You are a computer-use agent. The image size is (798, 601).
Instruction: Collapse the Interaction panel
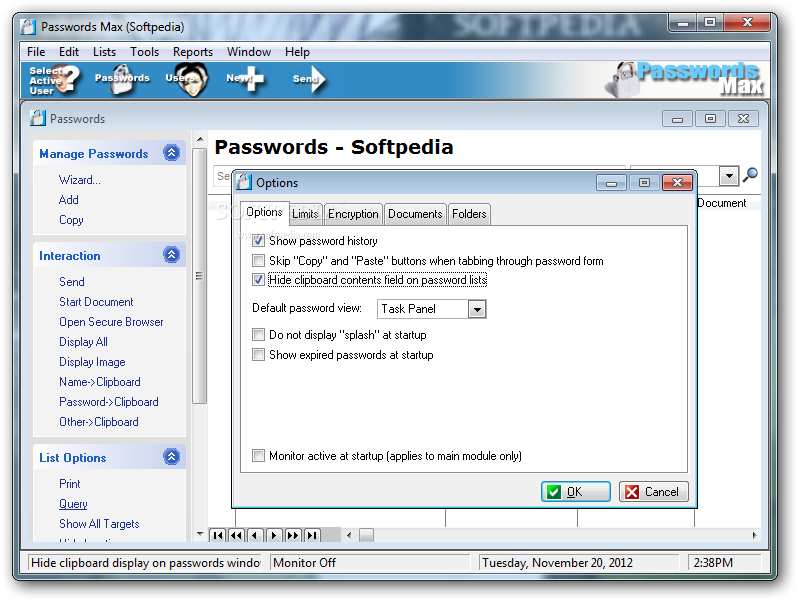172,254
